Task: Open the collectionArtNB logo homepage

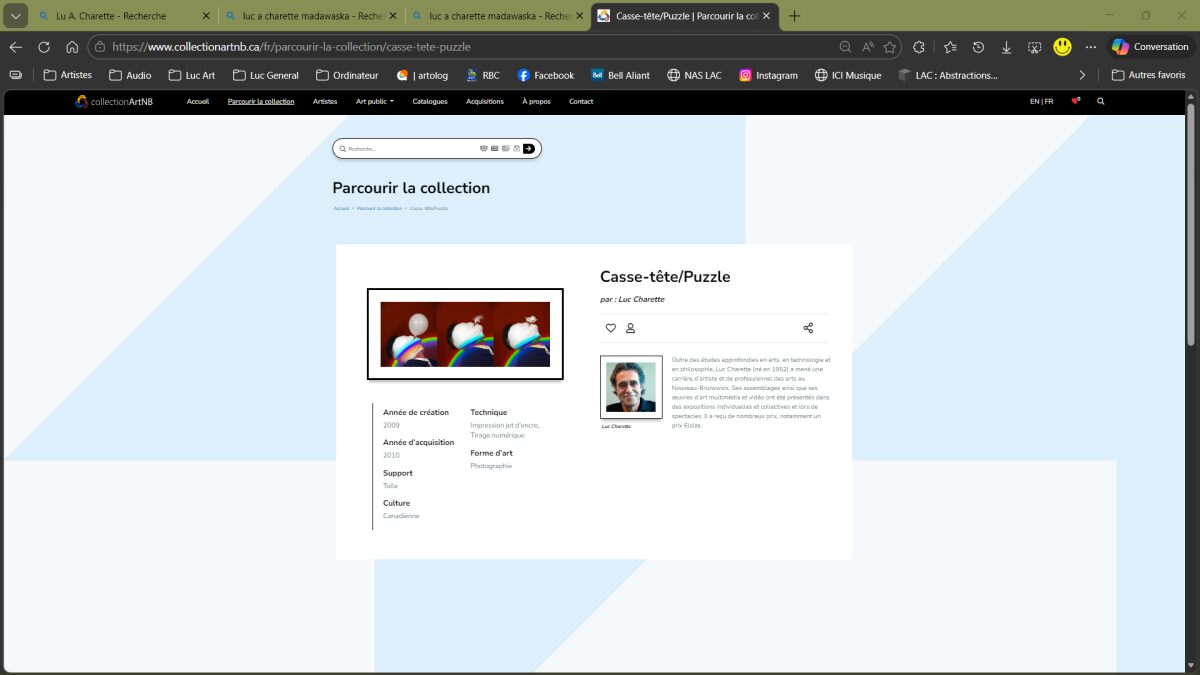Action: pyautogui.click(x=113, y=101)
